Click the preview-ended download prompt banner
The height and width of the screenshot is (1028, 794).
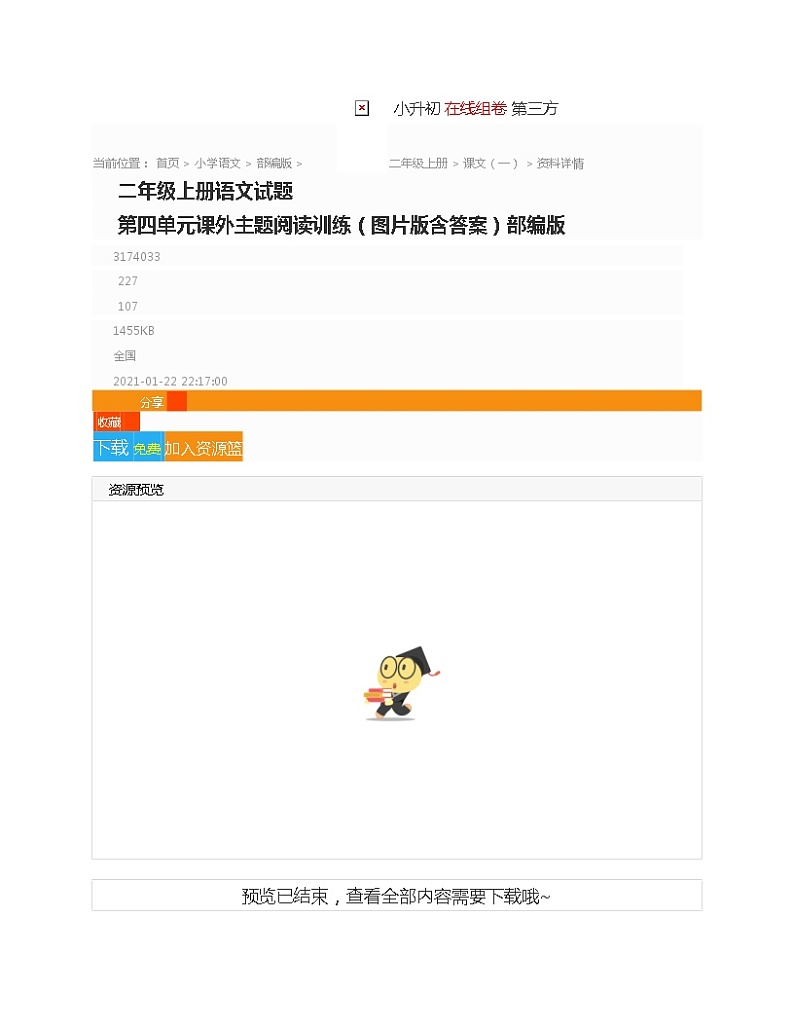pyautogui.click(x=397, y=895)
